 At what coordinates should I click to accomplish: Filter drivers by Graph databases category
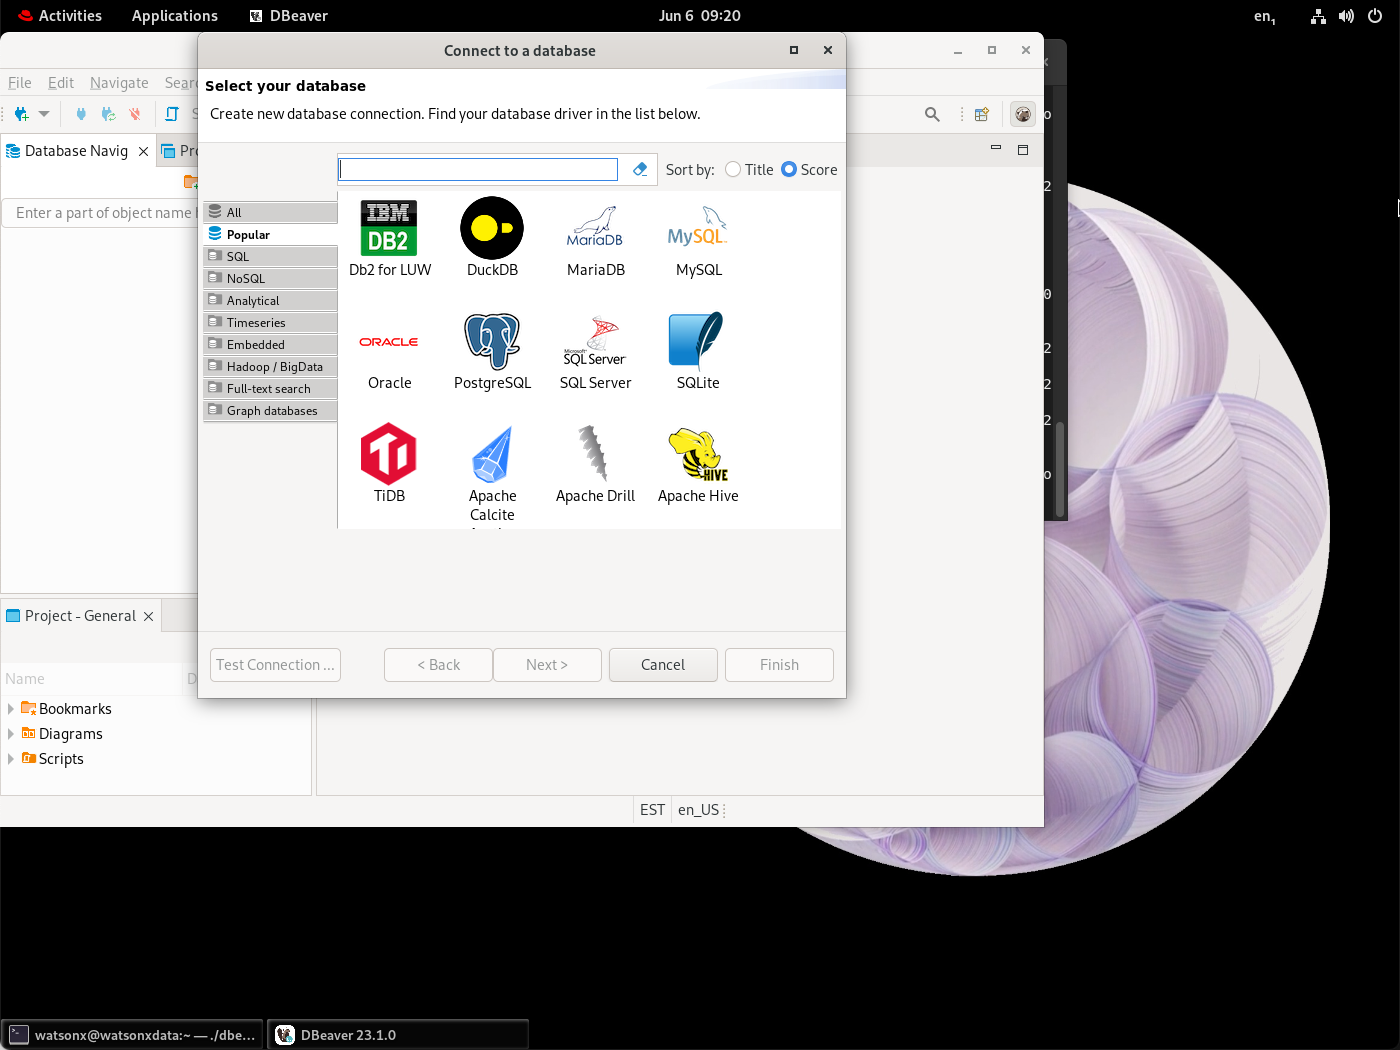point(270,410)
